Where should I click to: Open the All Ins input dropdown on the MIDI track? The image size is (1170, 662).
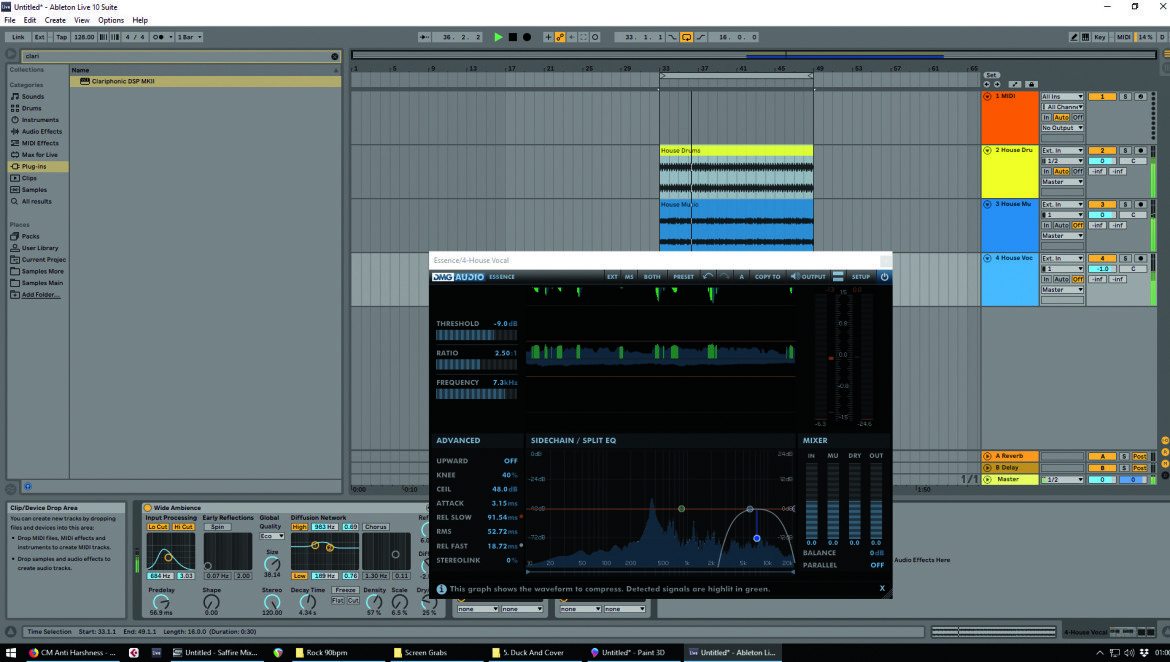click(1062, 96)
